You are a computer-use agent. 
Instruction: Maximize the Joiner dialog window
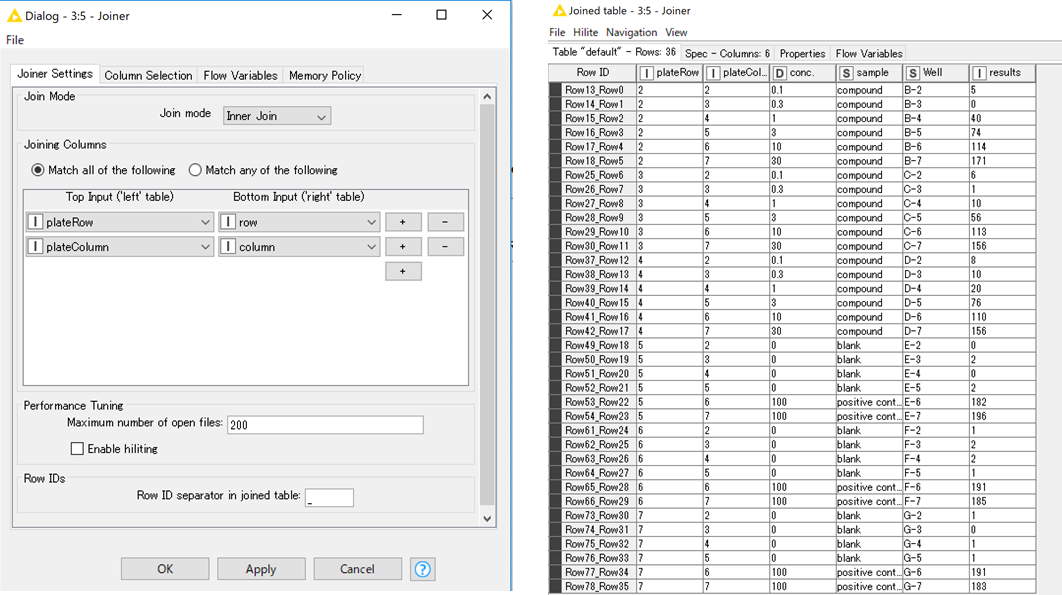point(442,15)
